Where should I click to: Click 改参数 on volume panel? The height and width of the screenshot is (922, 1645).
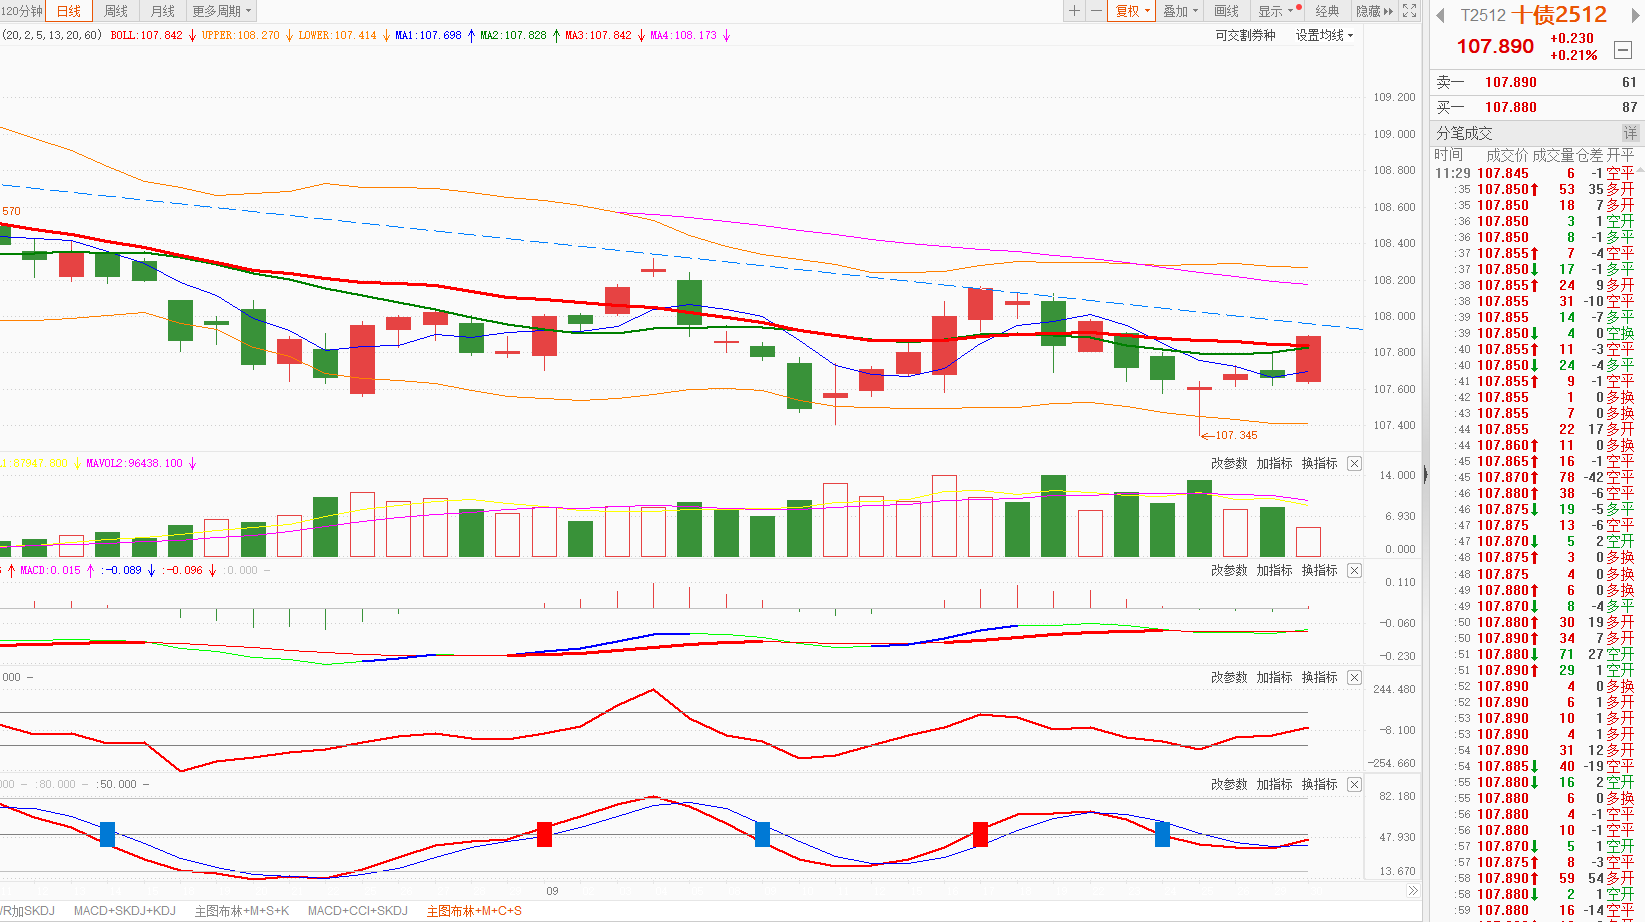[x=1229, y=464]
